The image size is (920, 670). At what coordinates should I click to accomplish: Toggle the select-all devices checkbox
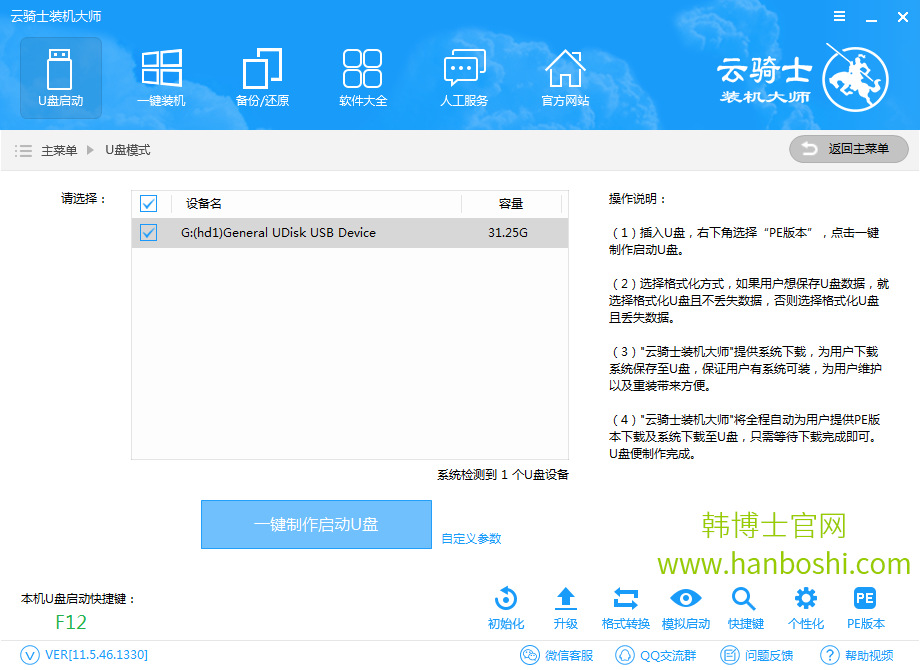148,203
